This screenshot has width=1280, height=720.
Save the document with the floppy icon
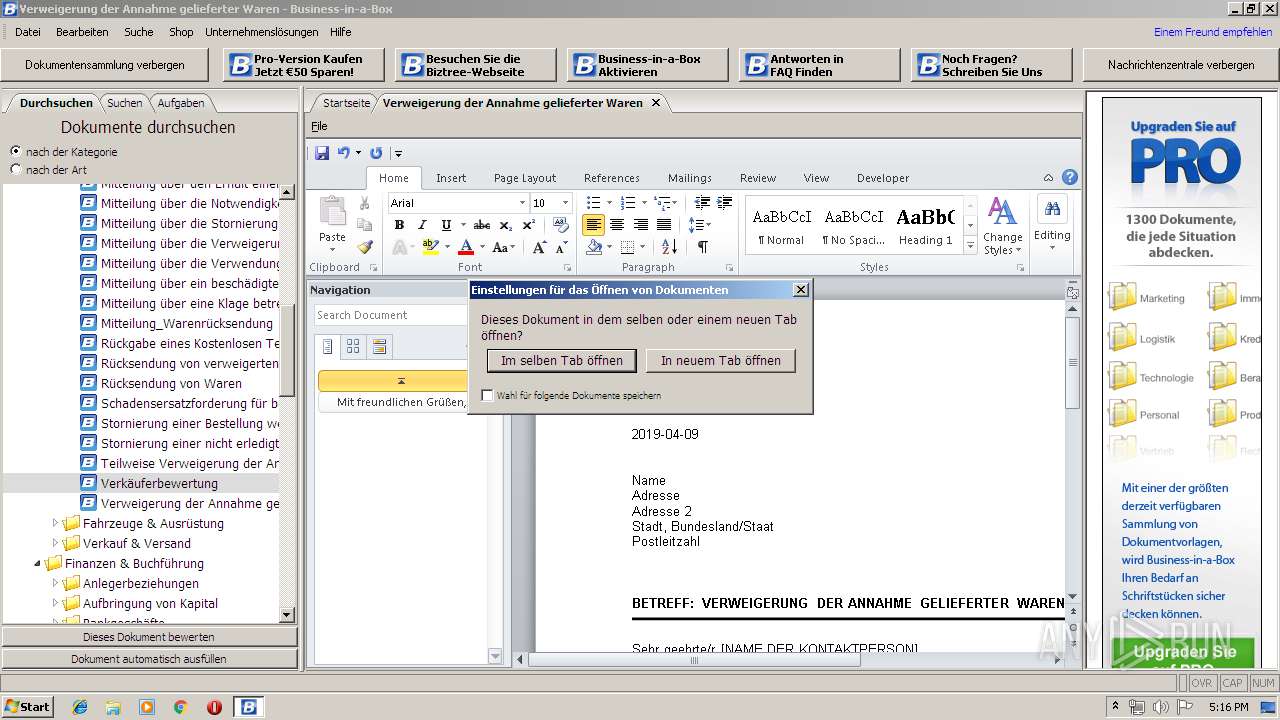point(322,153)
